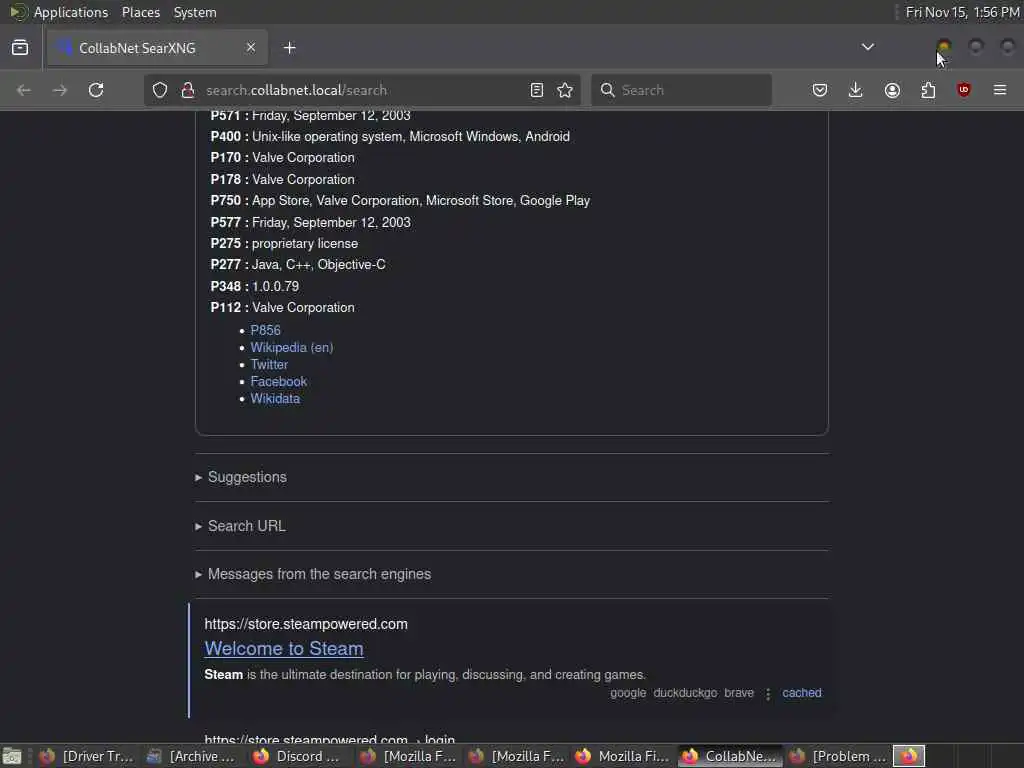
Task: Click the brave engine label on result
Action: coord(739,693)
